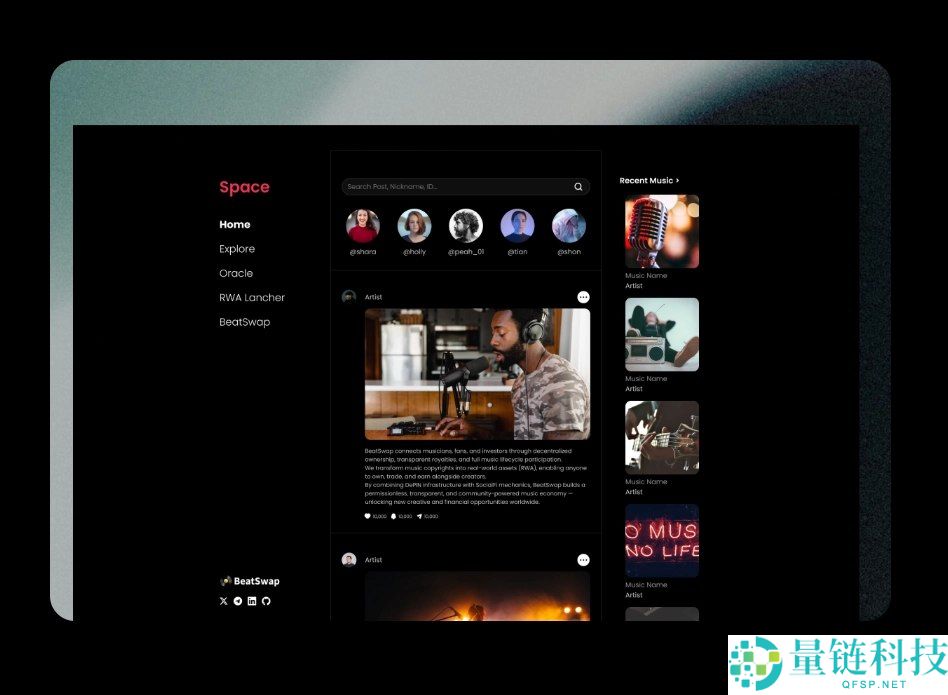
Task: Click the BeatSwap logo in the footer
Action: click(250, 580)
